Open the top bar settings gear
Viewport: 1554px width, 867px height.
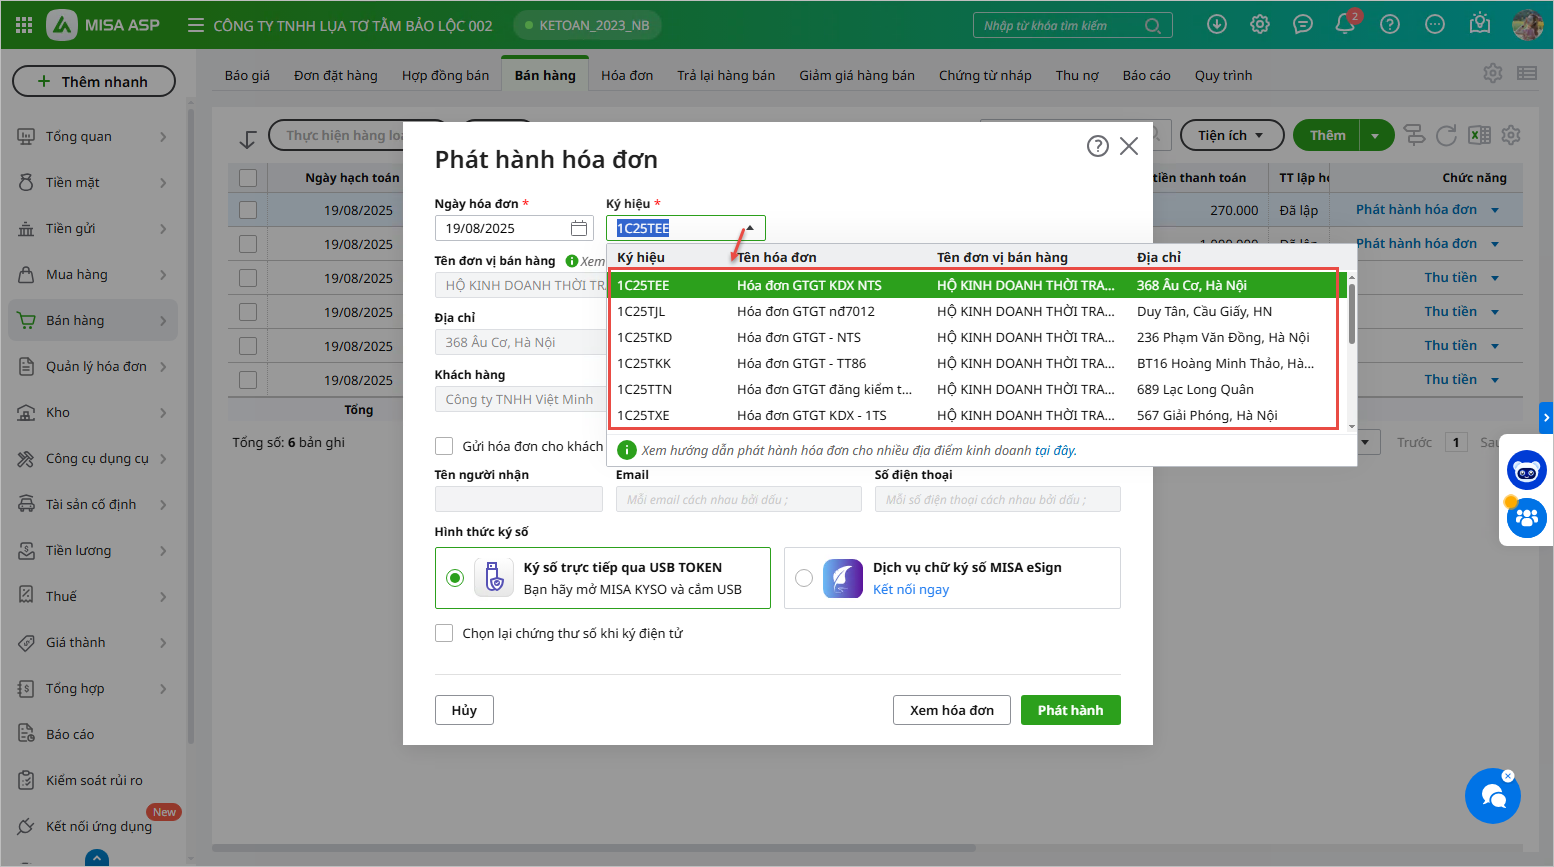pos(1260,25)
